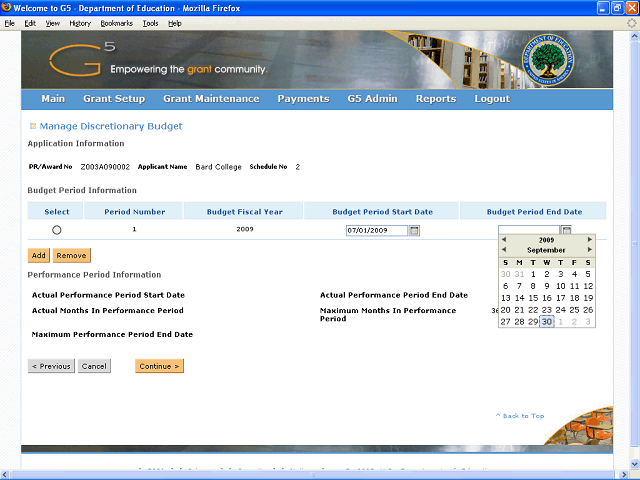
Task: Click the Manage Discretionary Budget heading
Action: (x=111, y=126)
